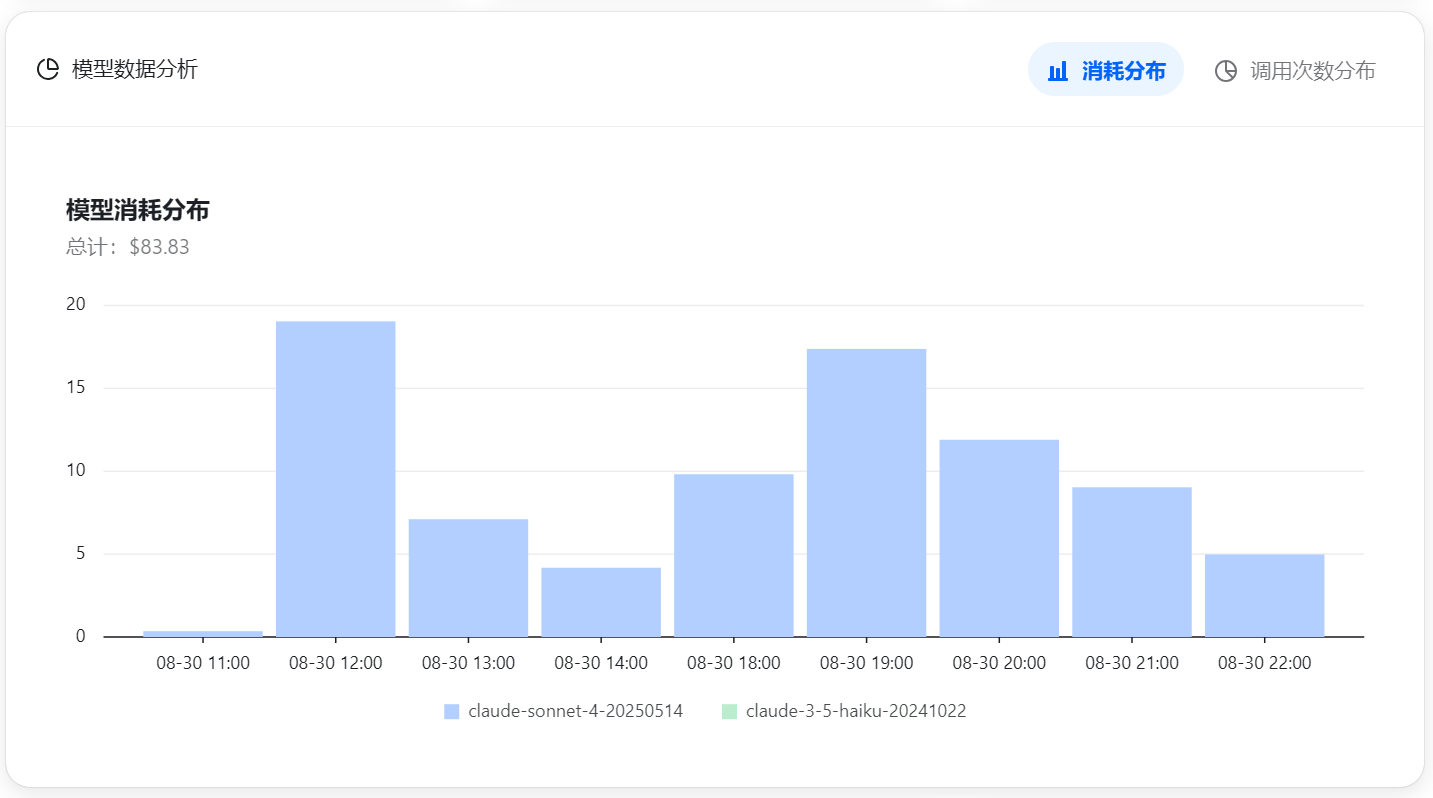Click the y-axis value 20

point(76,305)
